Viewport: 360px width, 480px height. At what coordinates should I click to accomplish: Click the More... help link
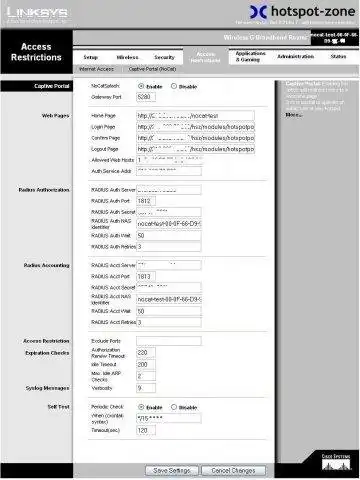(x=294, y=115)
